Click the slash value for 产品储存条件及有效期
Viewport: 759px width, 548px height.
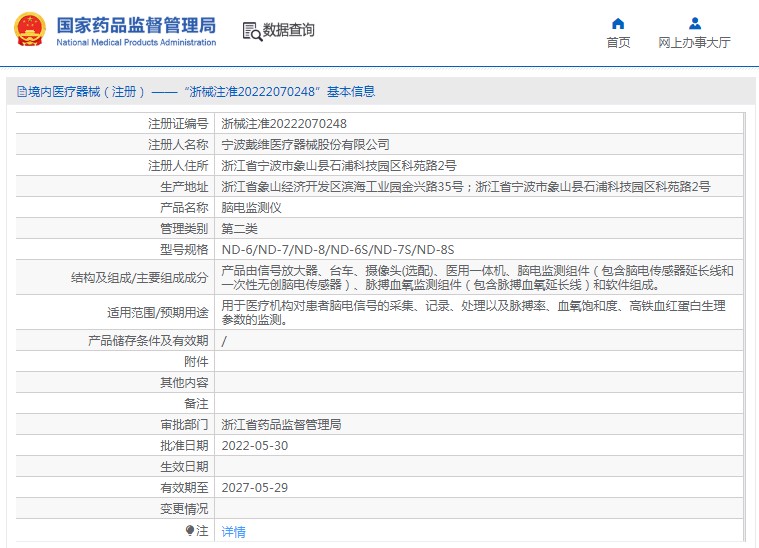[224, 341]
